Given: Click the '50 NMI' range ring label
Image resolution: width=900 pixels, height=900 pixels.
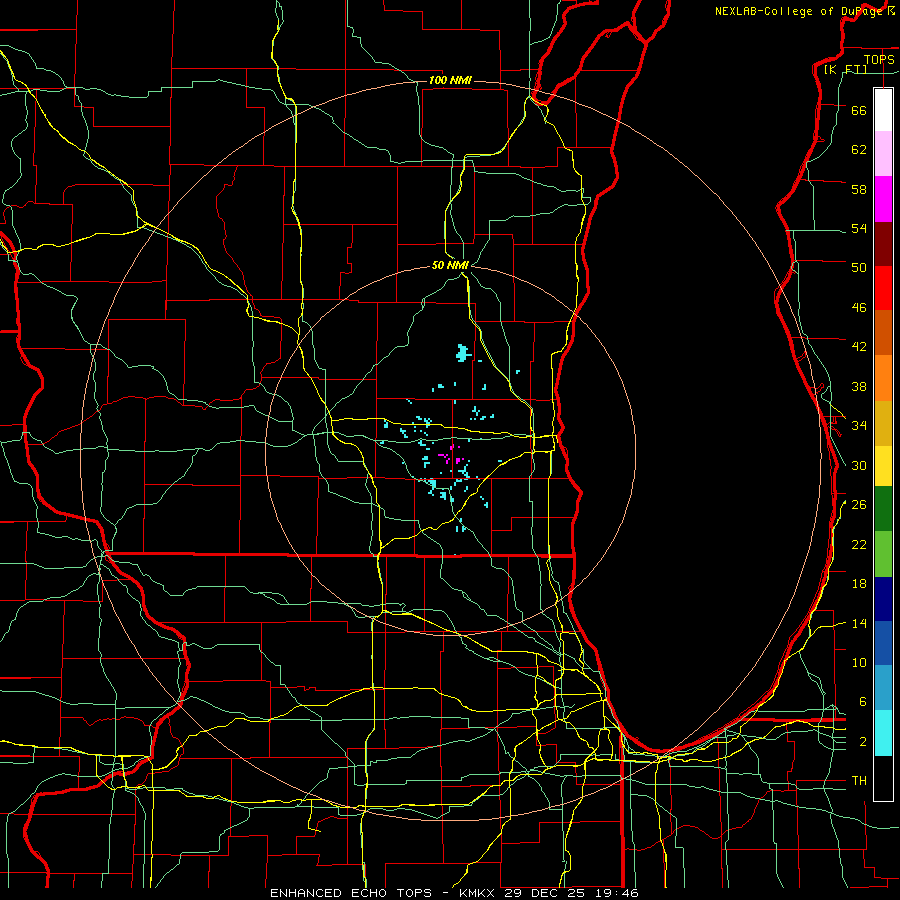Looking at the screenshot, I should coord(450,265).
